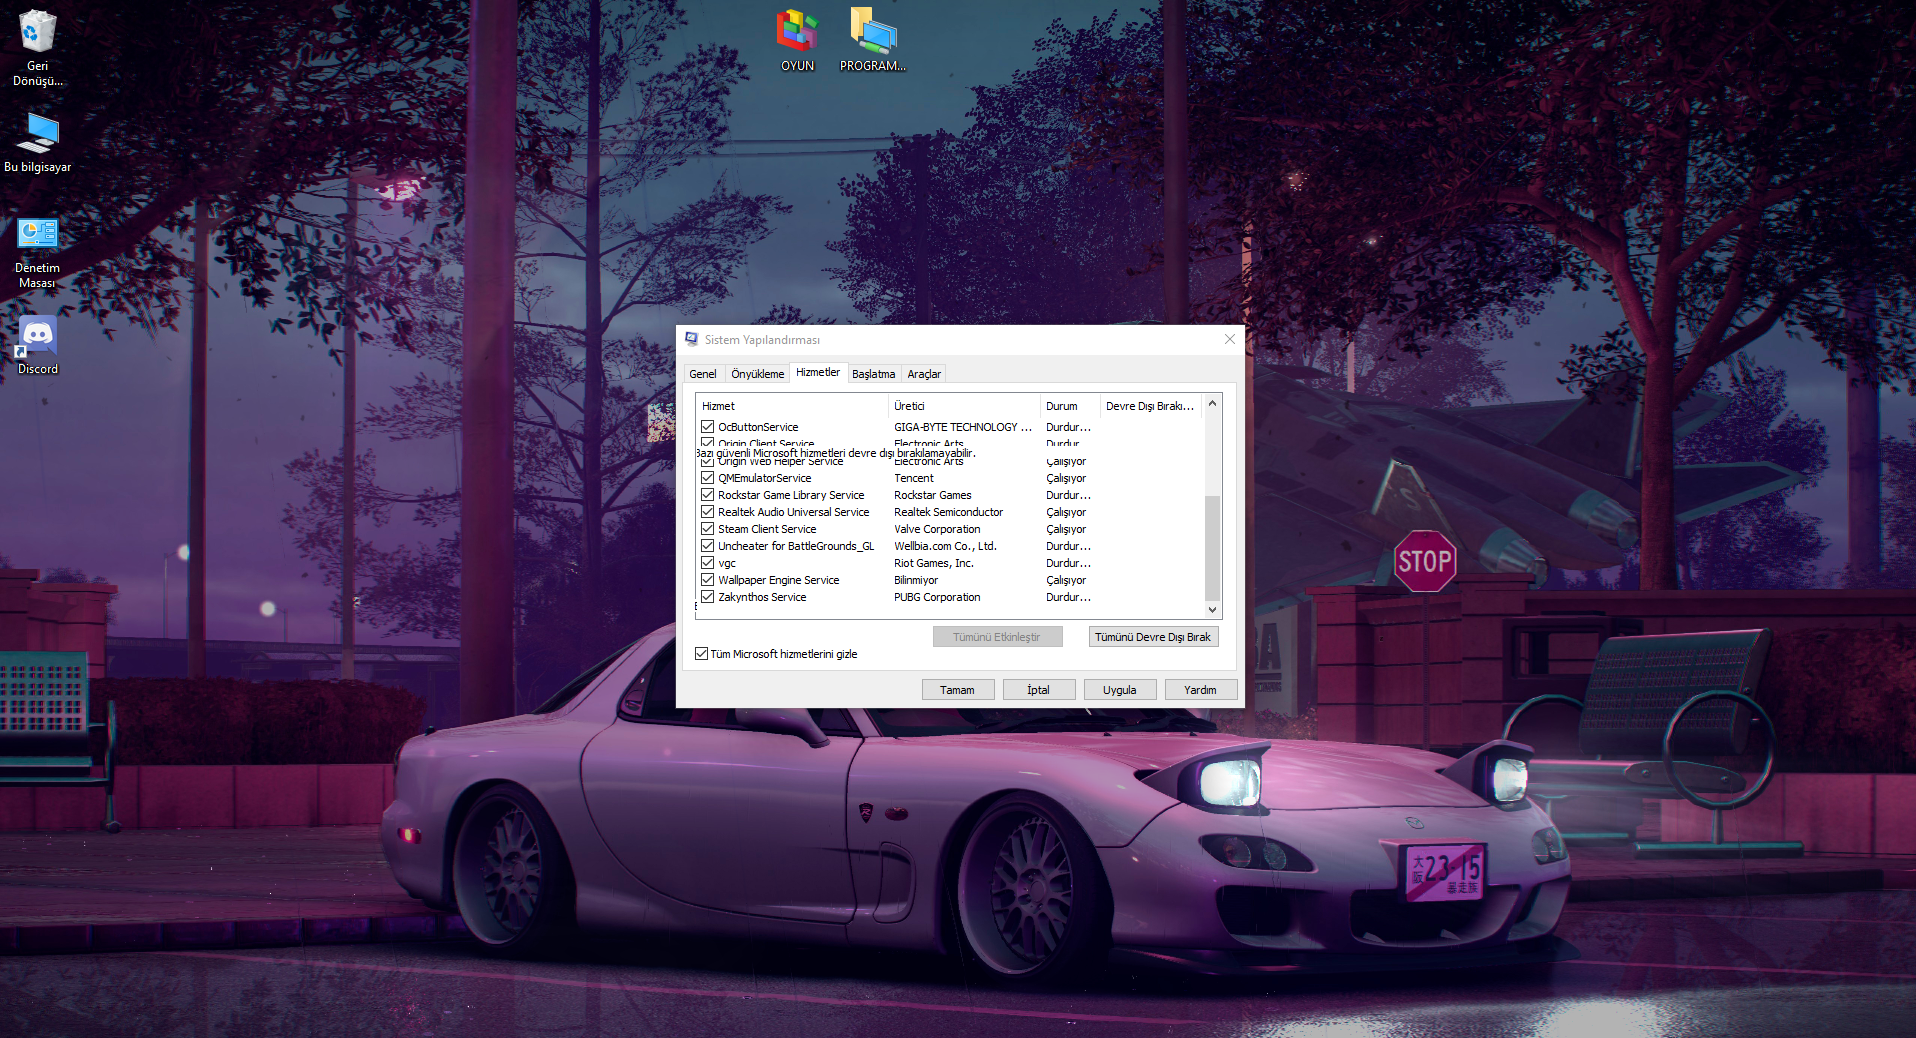Toggle Tüm Microsoft hizmetlerini gizle

point(702,653)
